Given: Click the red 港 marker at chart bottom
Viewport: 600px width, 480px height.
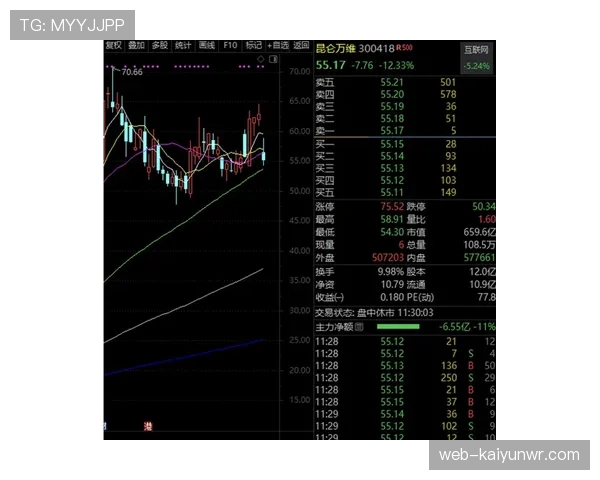Looking at the screenshot, I should (146, 427).
